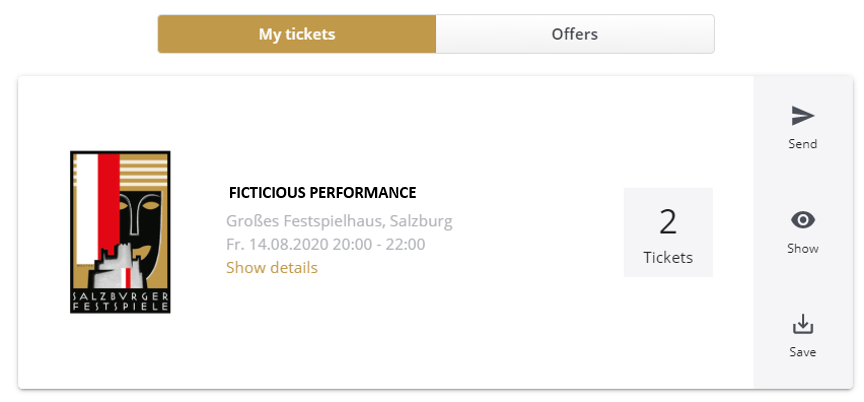
Task: Click the Send text label
Action: (803, 144)
